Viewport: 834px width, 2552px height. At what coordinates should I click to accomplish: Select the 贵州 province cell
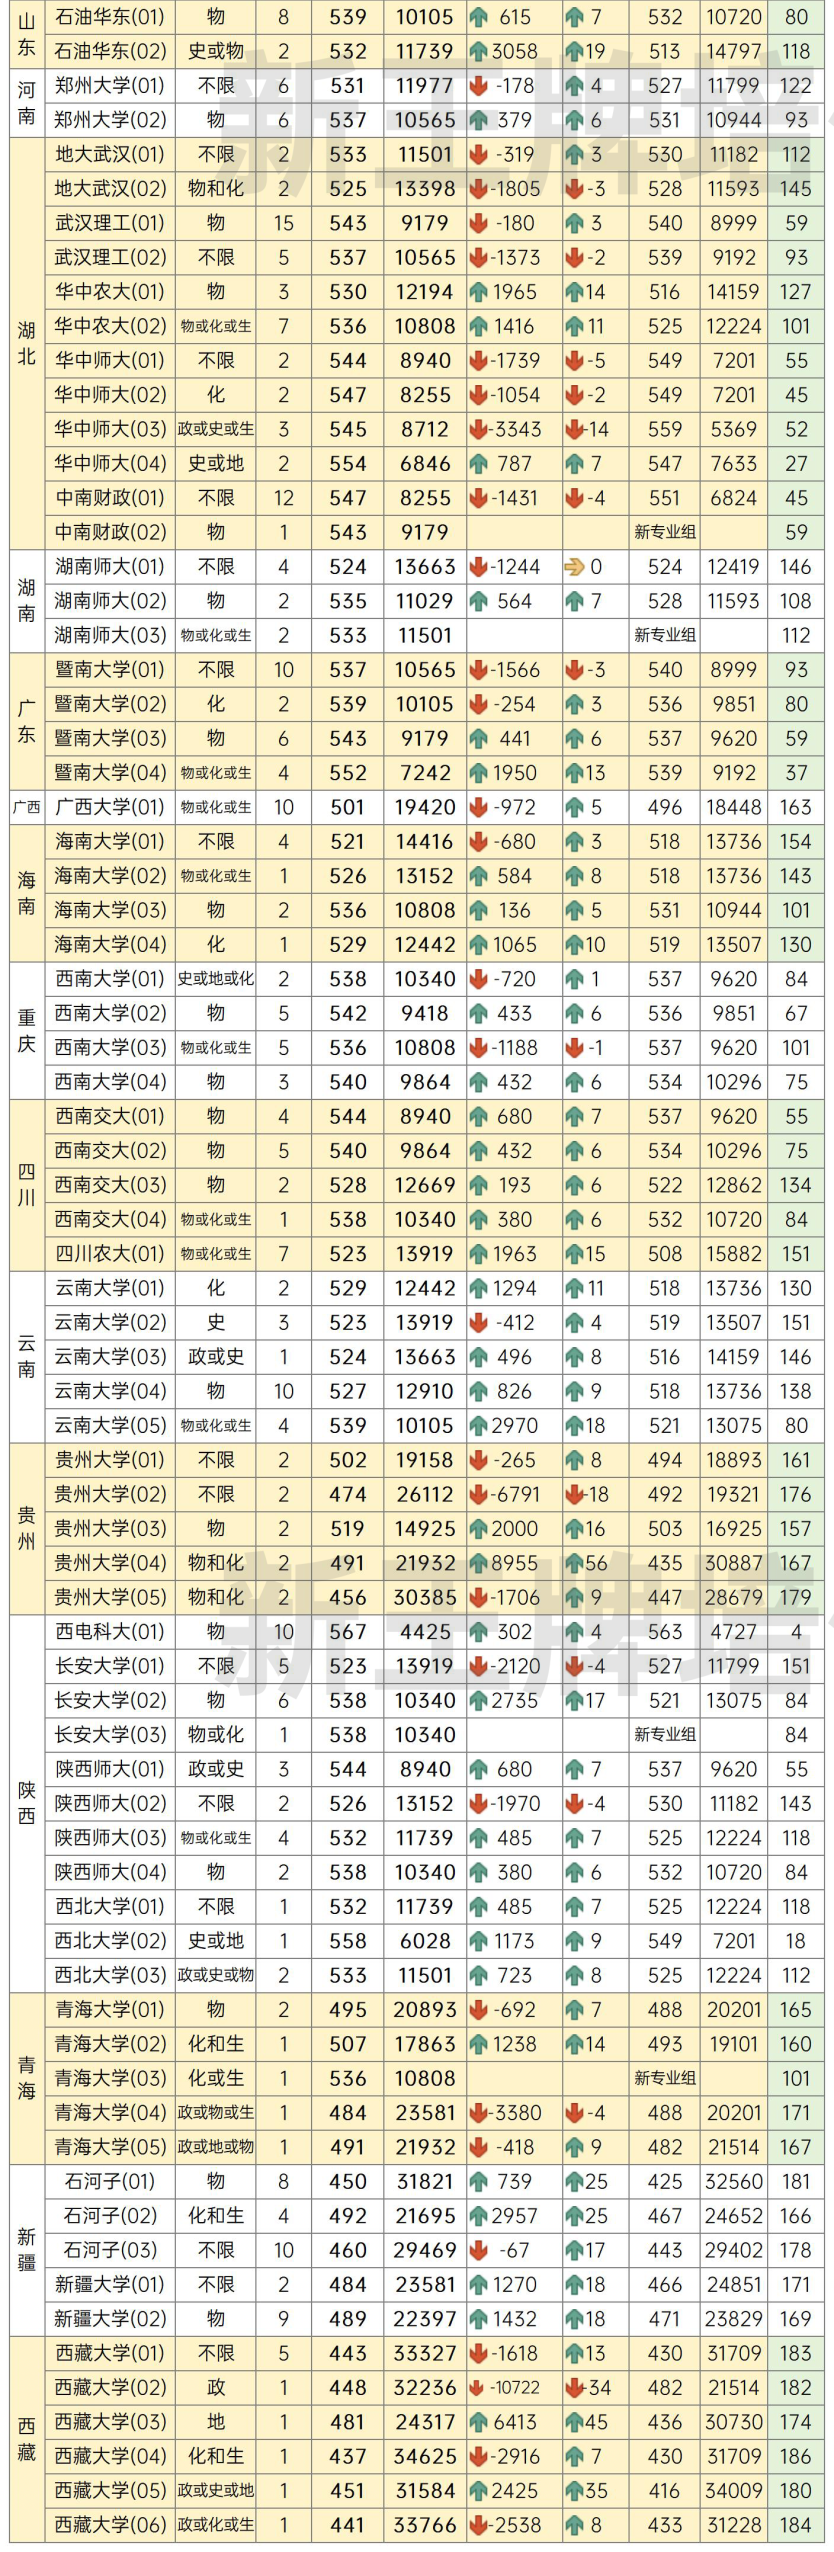coord(27,1528)
